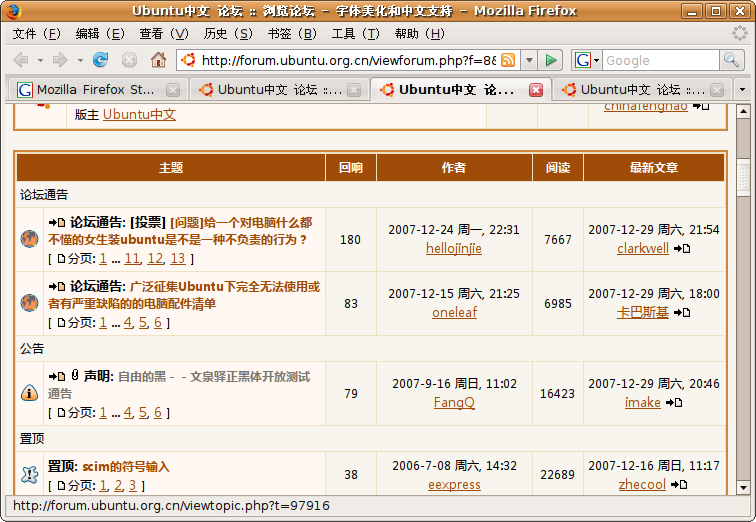Click the globe icon of the poll topic
The width and height of the screenshot is (756, 522).
click(x=29, y=239)
